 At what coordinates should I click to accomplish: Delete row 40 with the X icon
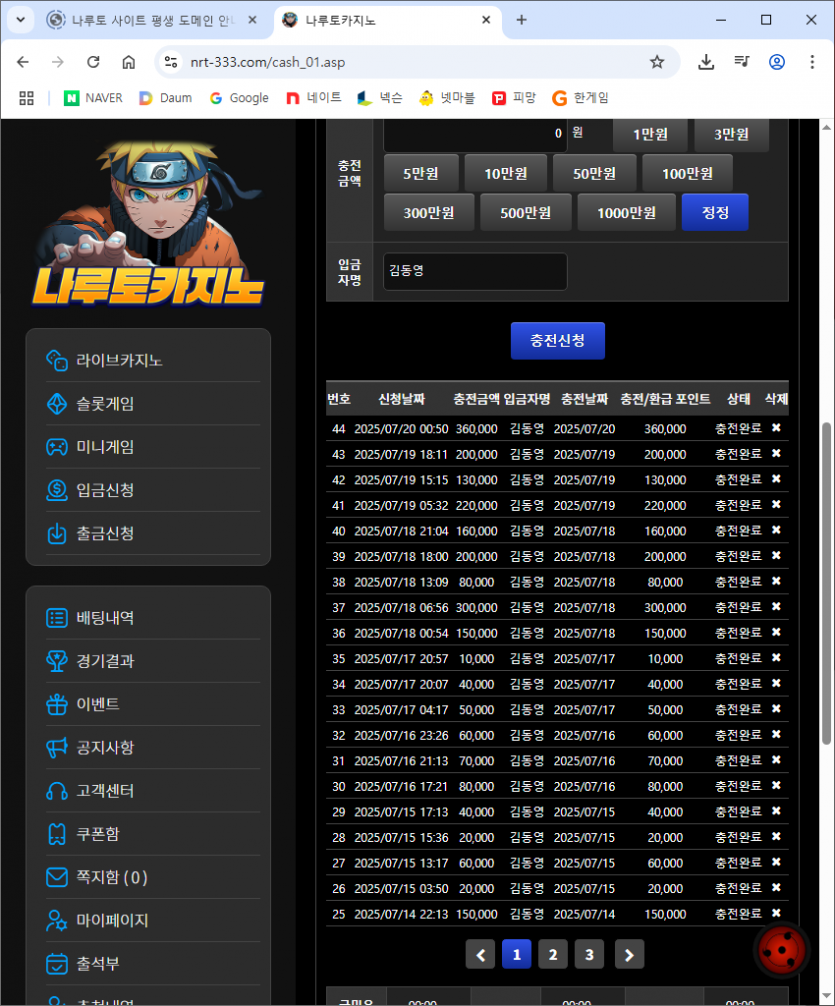click(776, 530)
